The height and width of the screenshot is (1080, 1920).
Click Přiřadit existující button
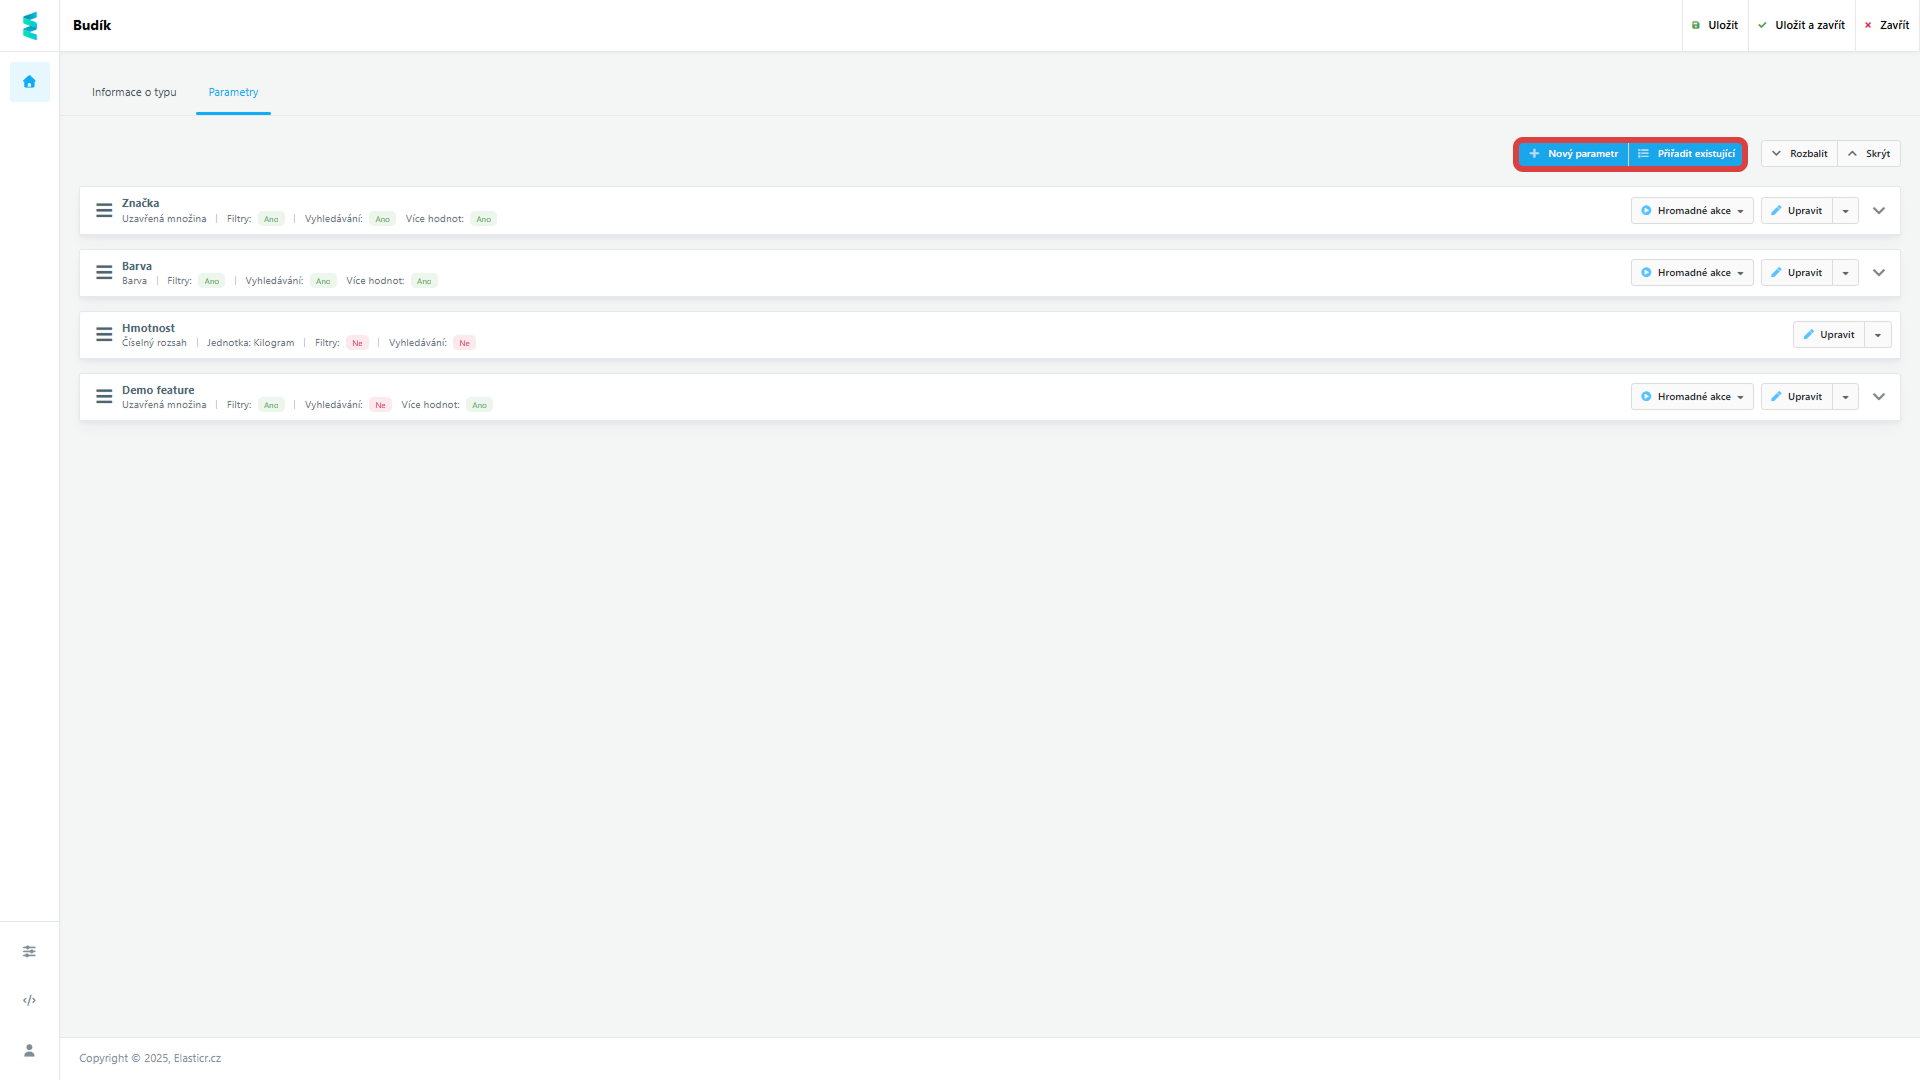(x=1686, y=154)
